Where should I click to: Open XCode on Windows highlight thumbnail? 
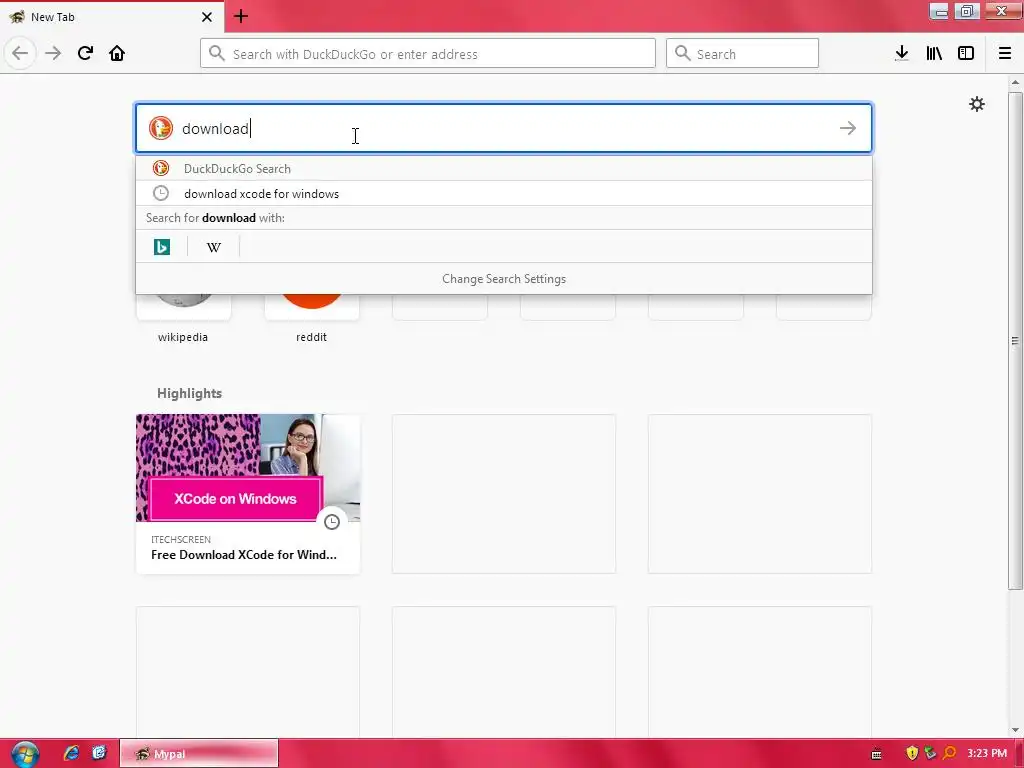(248, 468)
